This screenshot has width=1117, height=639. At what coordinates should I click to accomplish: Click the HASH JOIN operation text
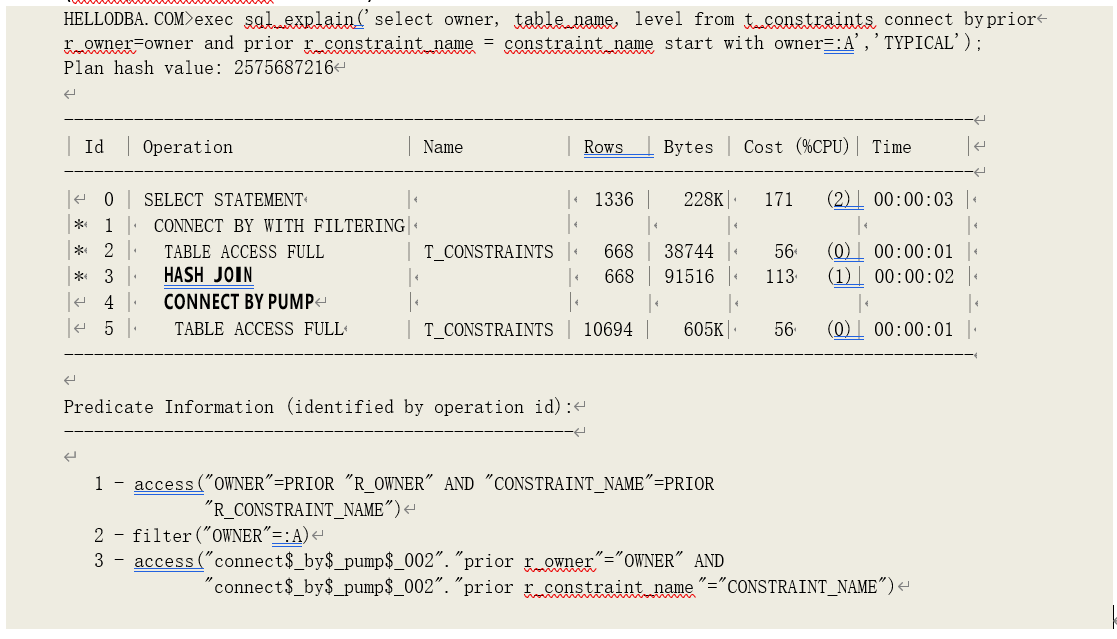point(208,276)
